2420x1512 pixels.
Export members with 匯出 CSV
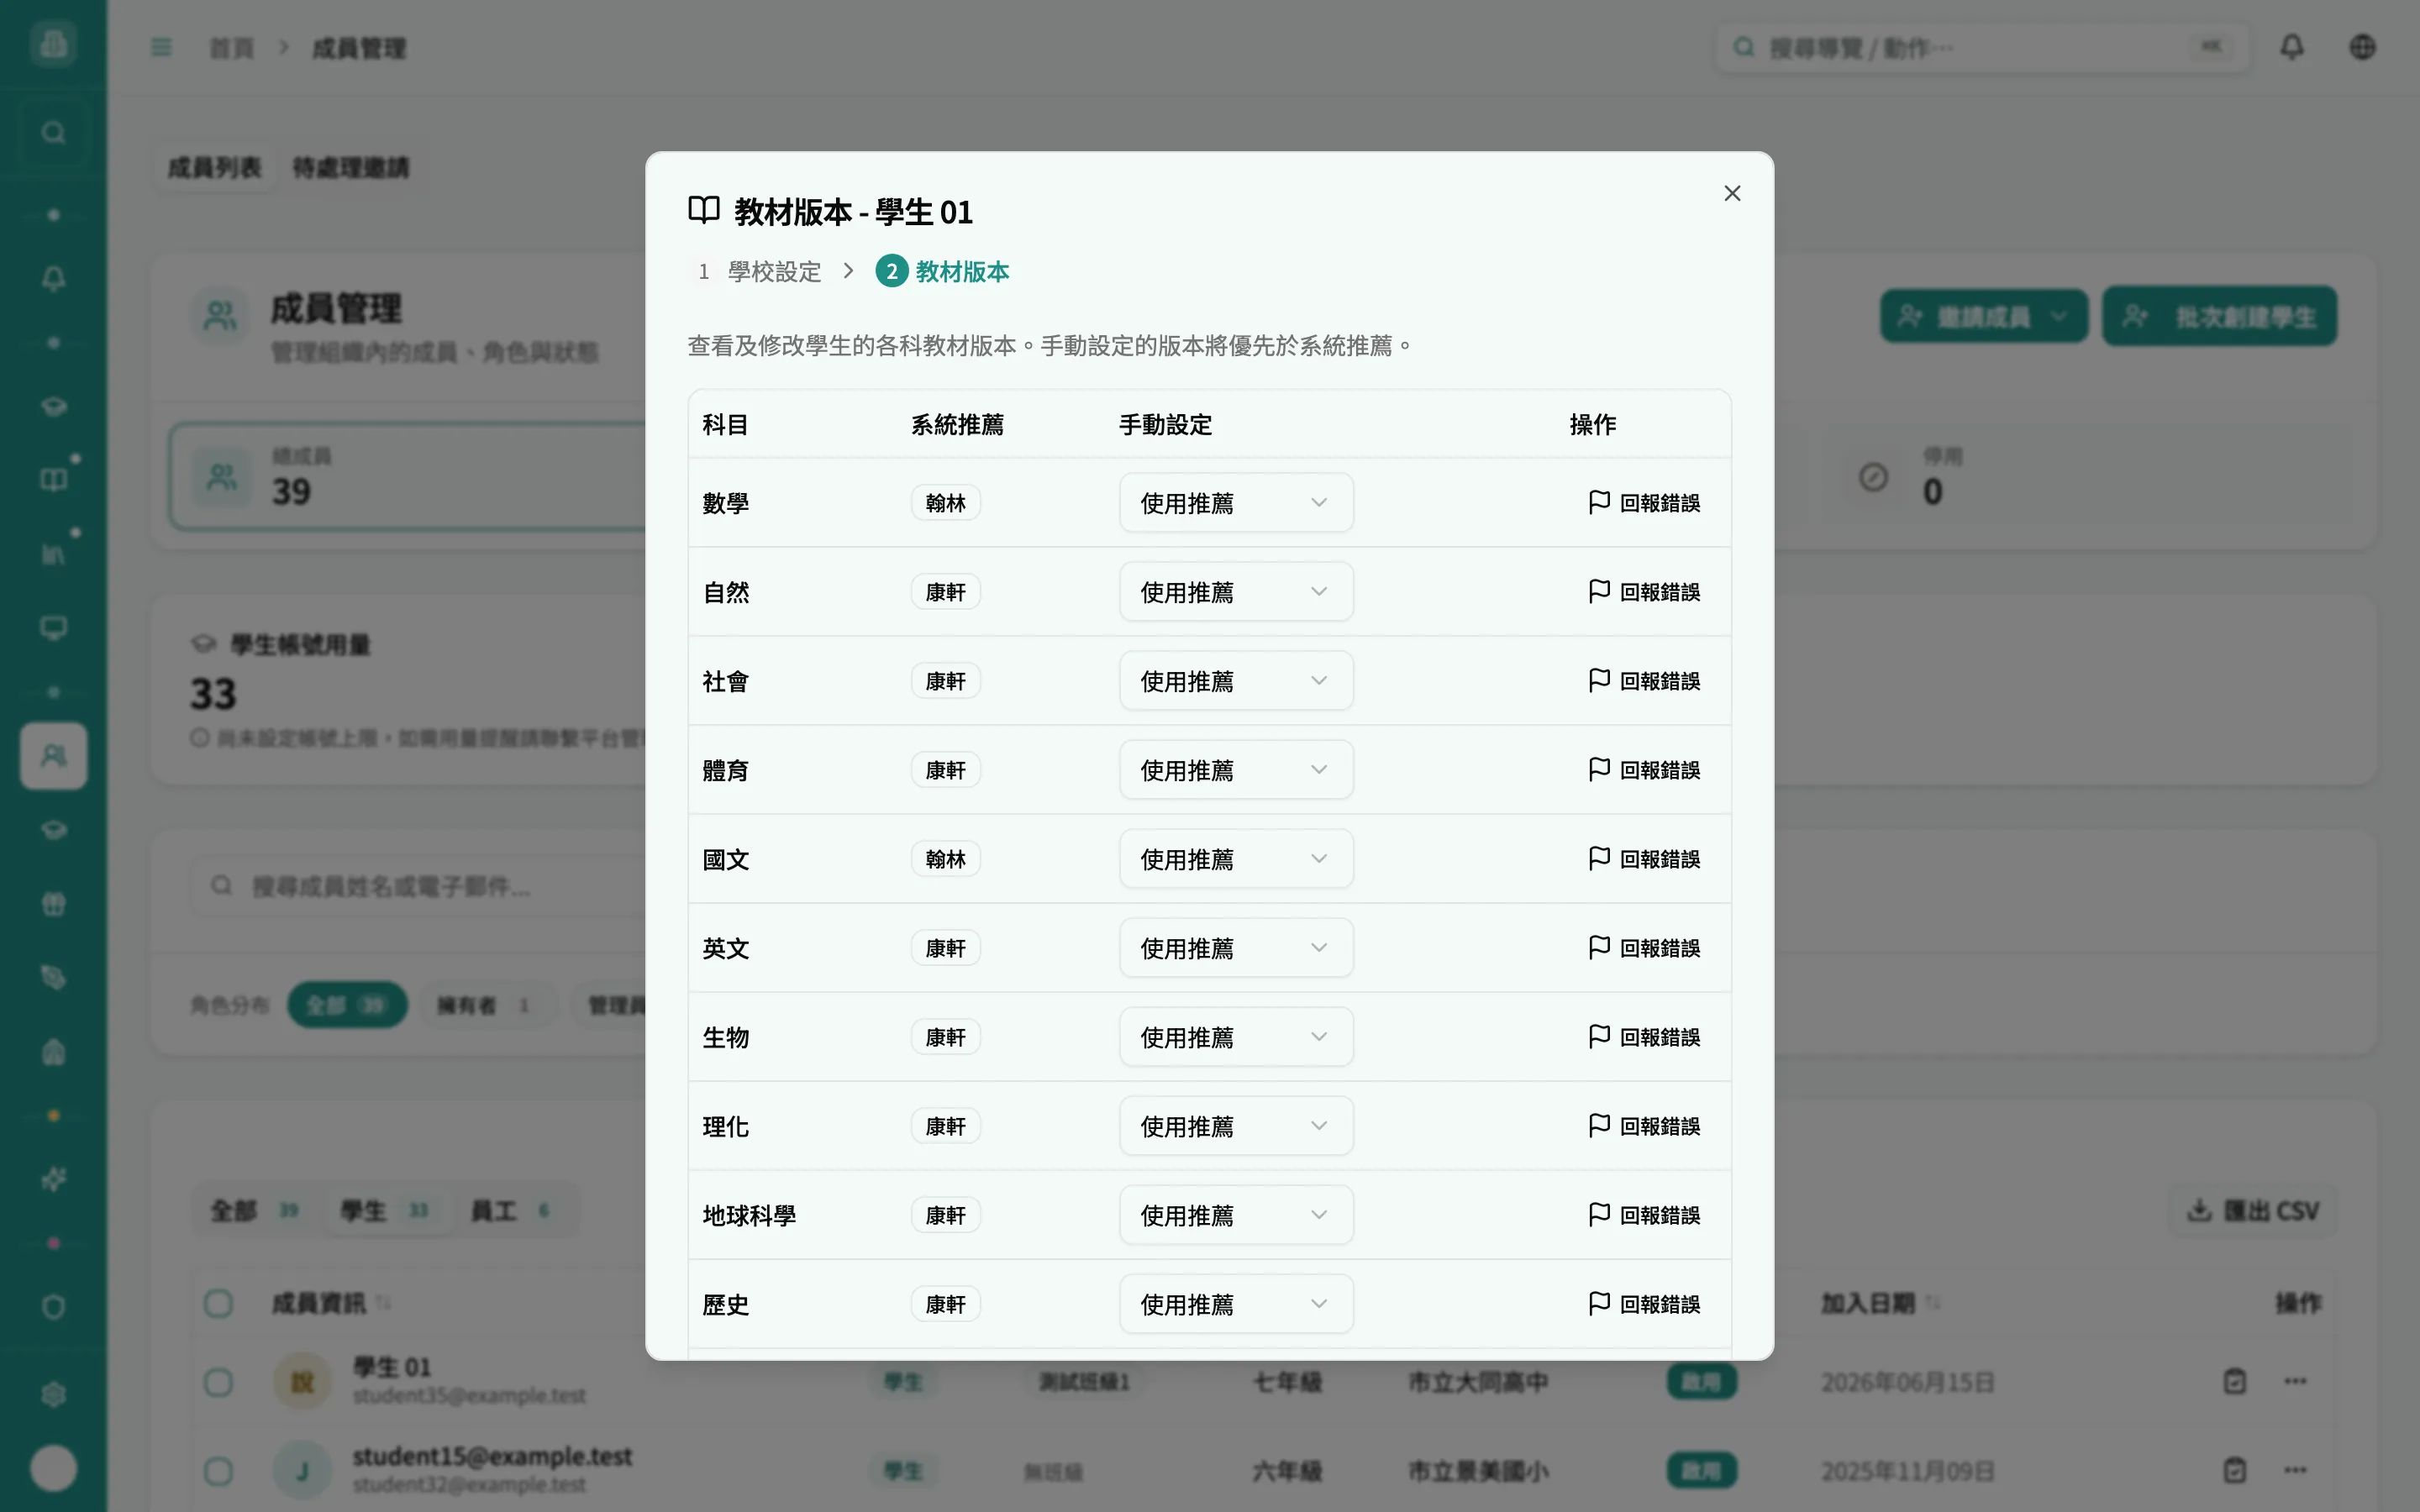tap(2253, 1211)
